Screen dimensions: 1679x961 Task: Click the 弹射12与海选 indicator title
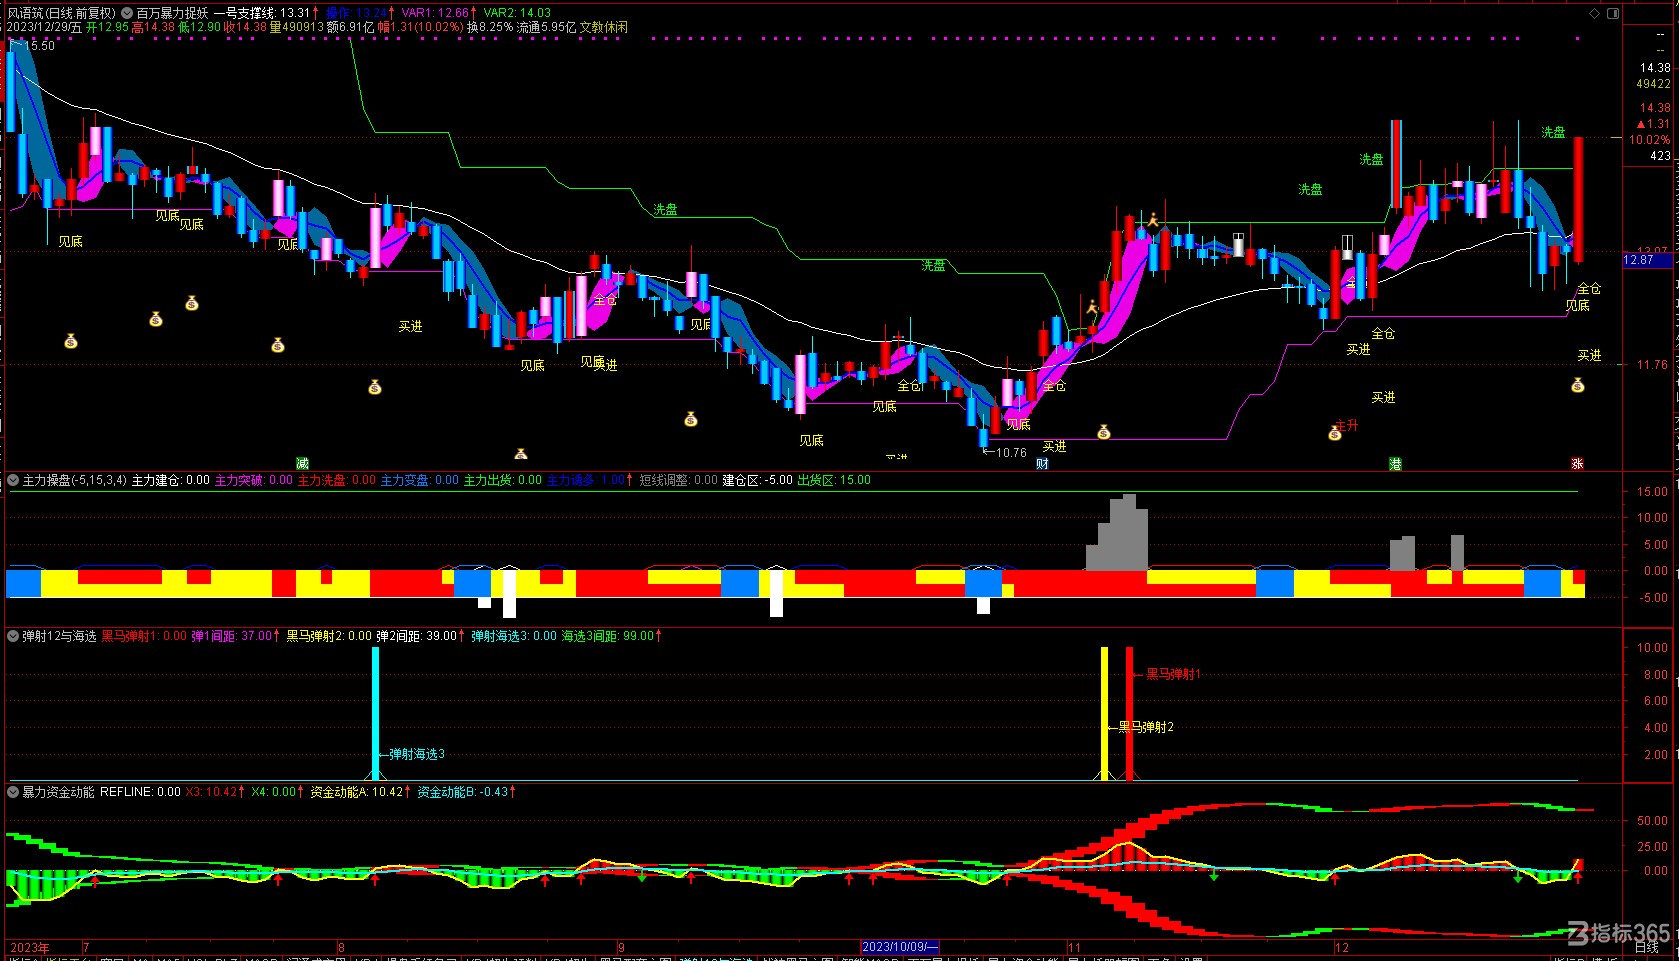[59, 636]
